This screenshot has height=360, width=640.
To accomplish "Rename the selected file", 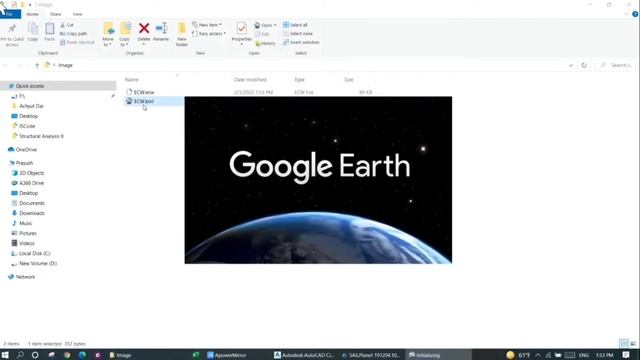I will point(161,32).
